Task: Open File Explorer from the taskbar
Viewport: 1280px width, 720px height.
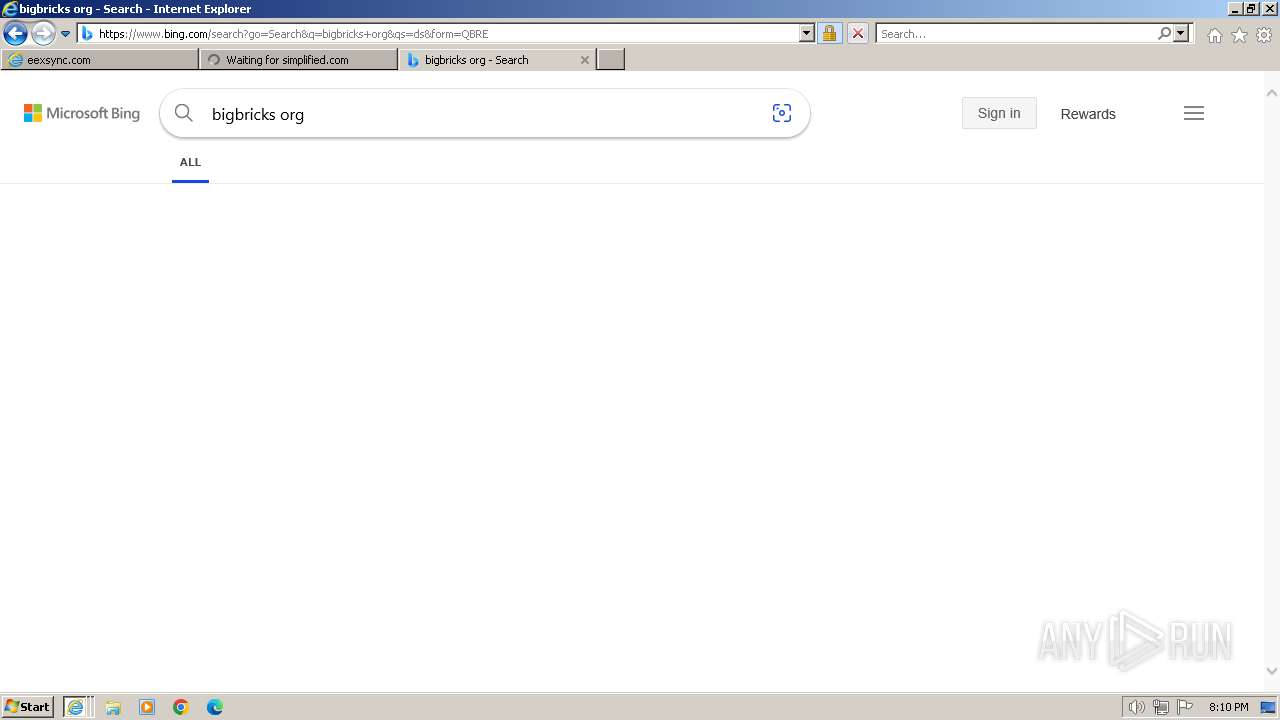Action: [x=113, y=707]
